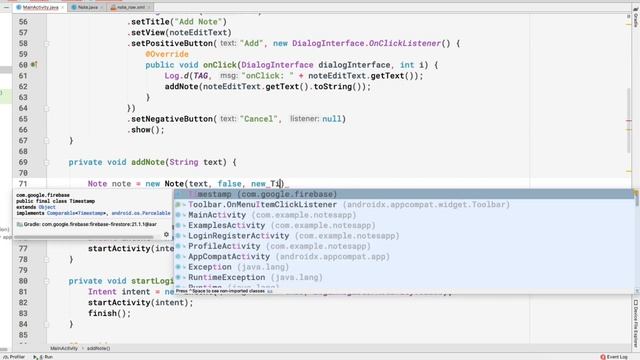Click addNote() in the breadcrumb bar
This screenshot has height=360, width=640.
coord(98,348)
